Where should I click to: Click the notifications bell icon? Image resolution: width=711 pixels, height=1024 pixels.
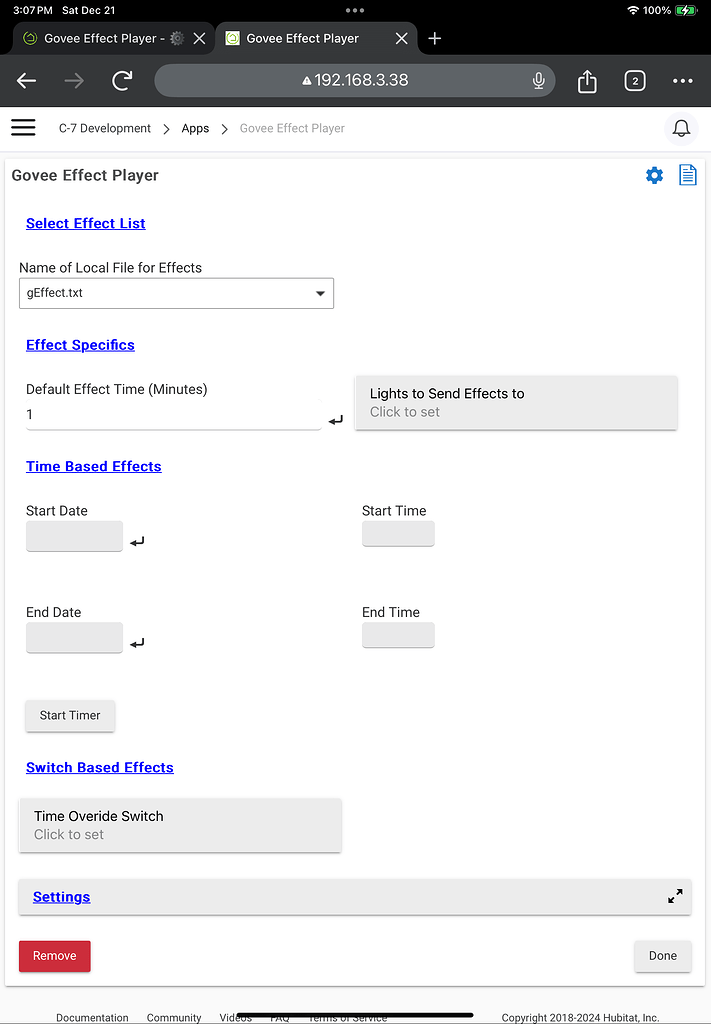tap(681, 128)
